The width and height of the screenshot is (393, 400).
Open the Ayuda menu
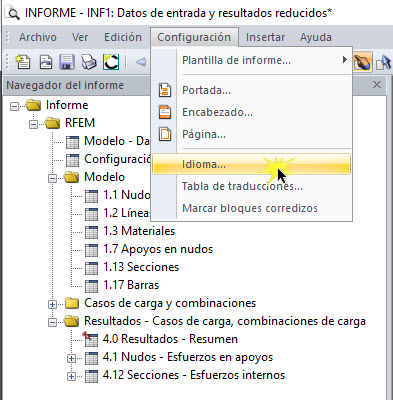tap(316, 37)
